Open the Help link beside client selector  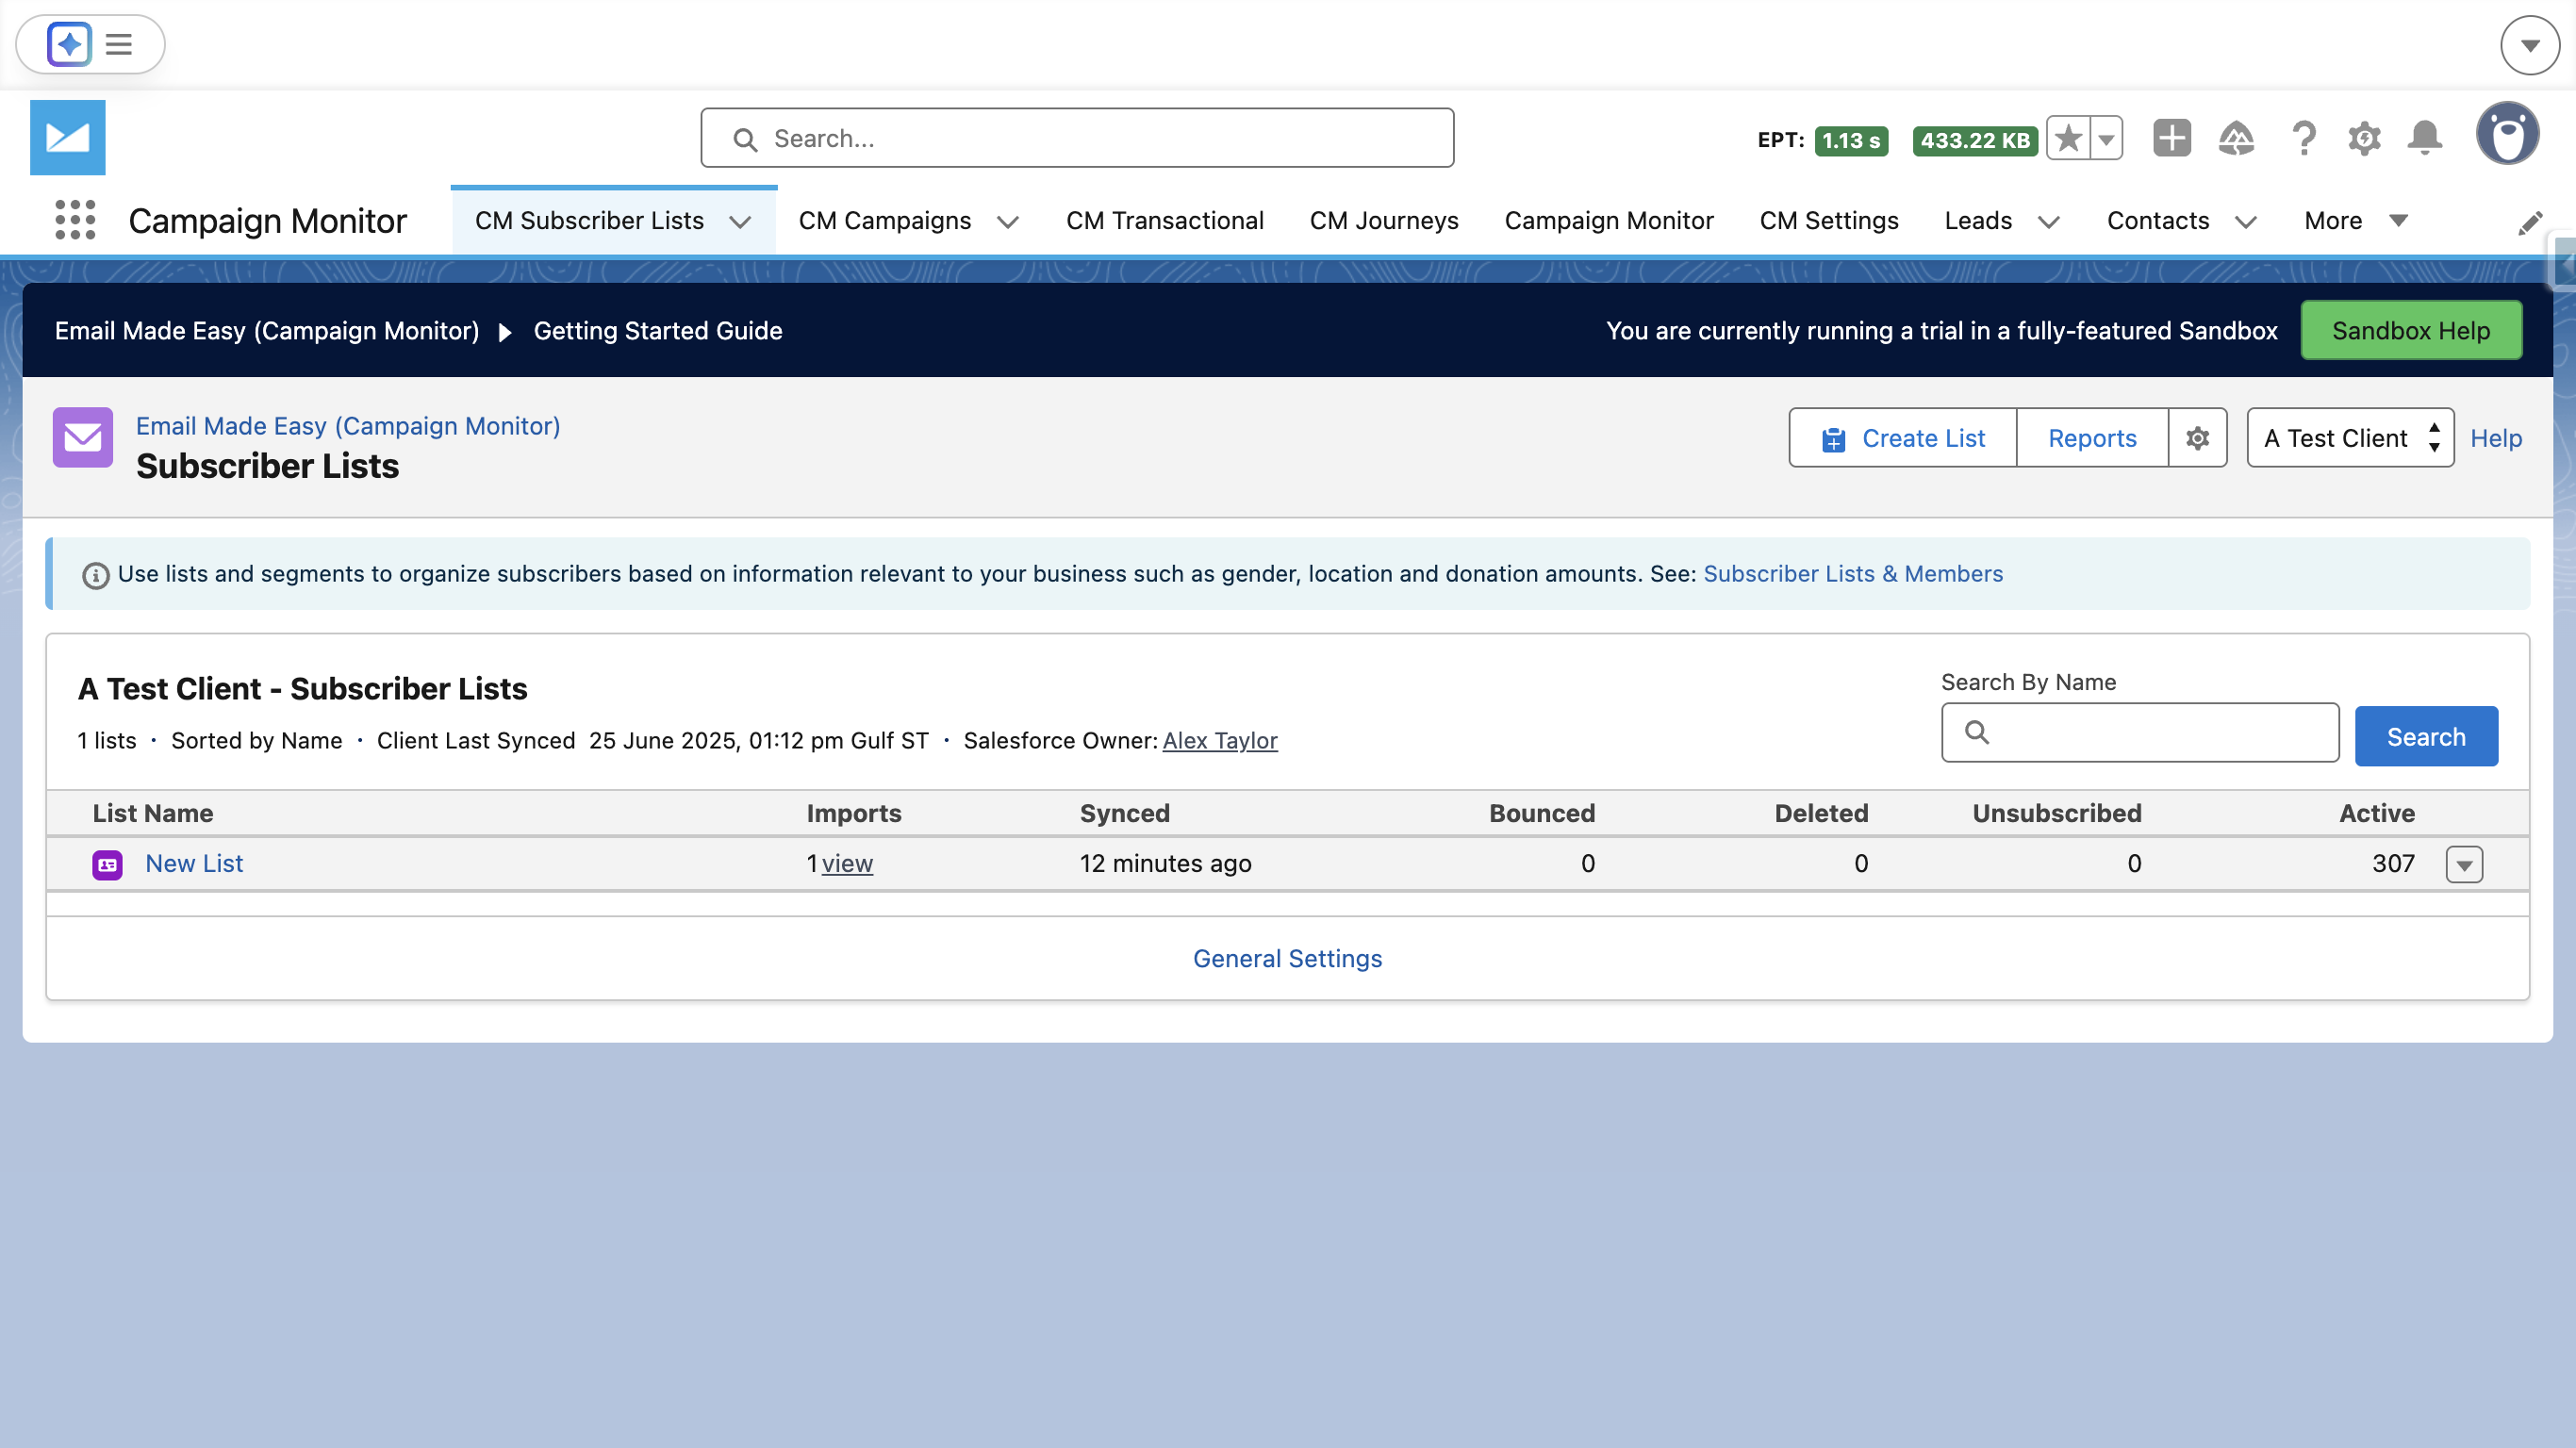2496,438
